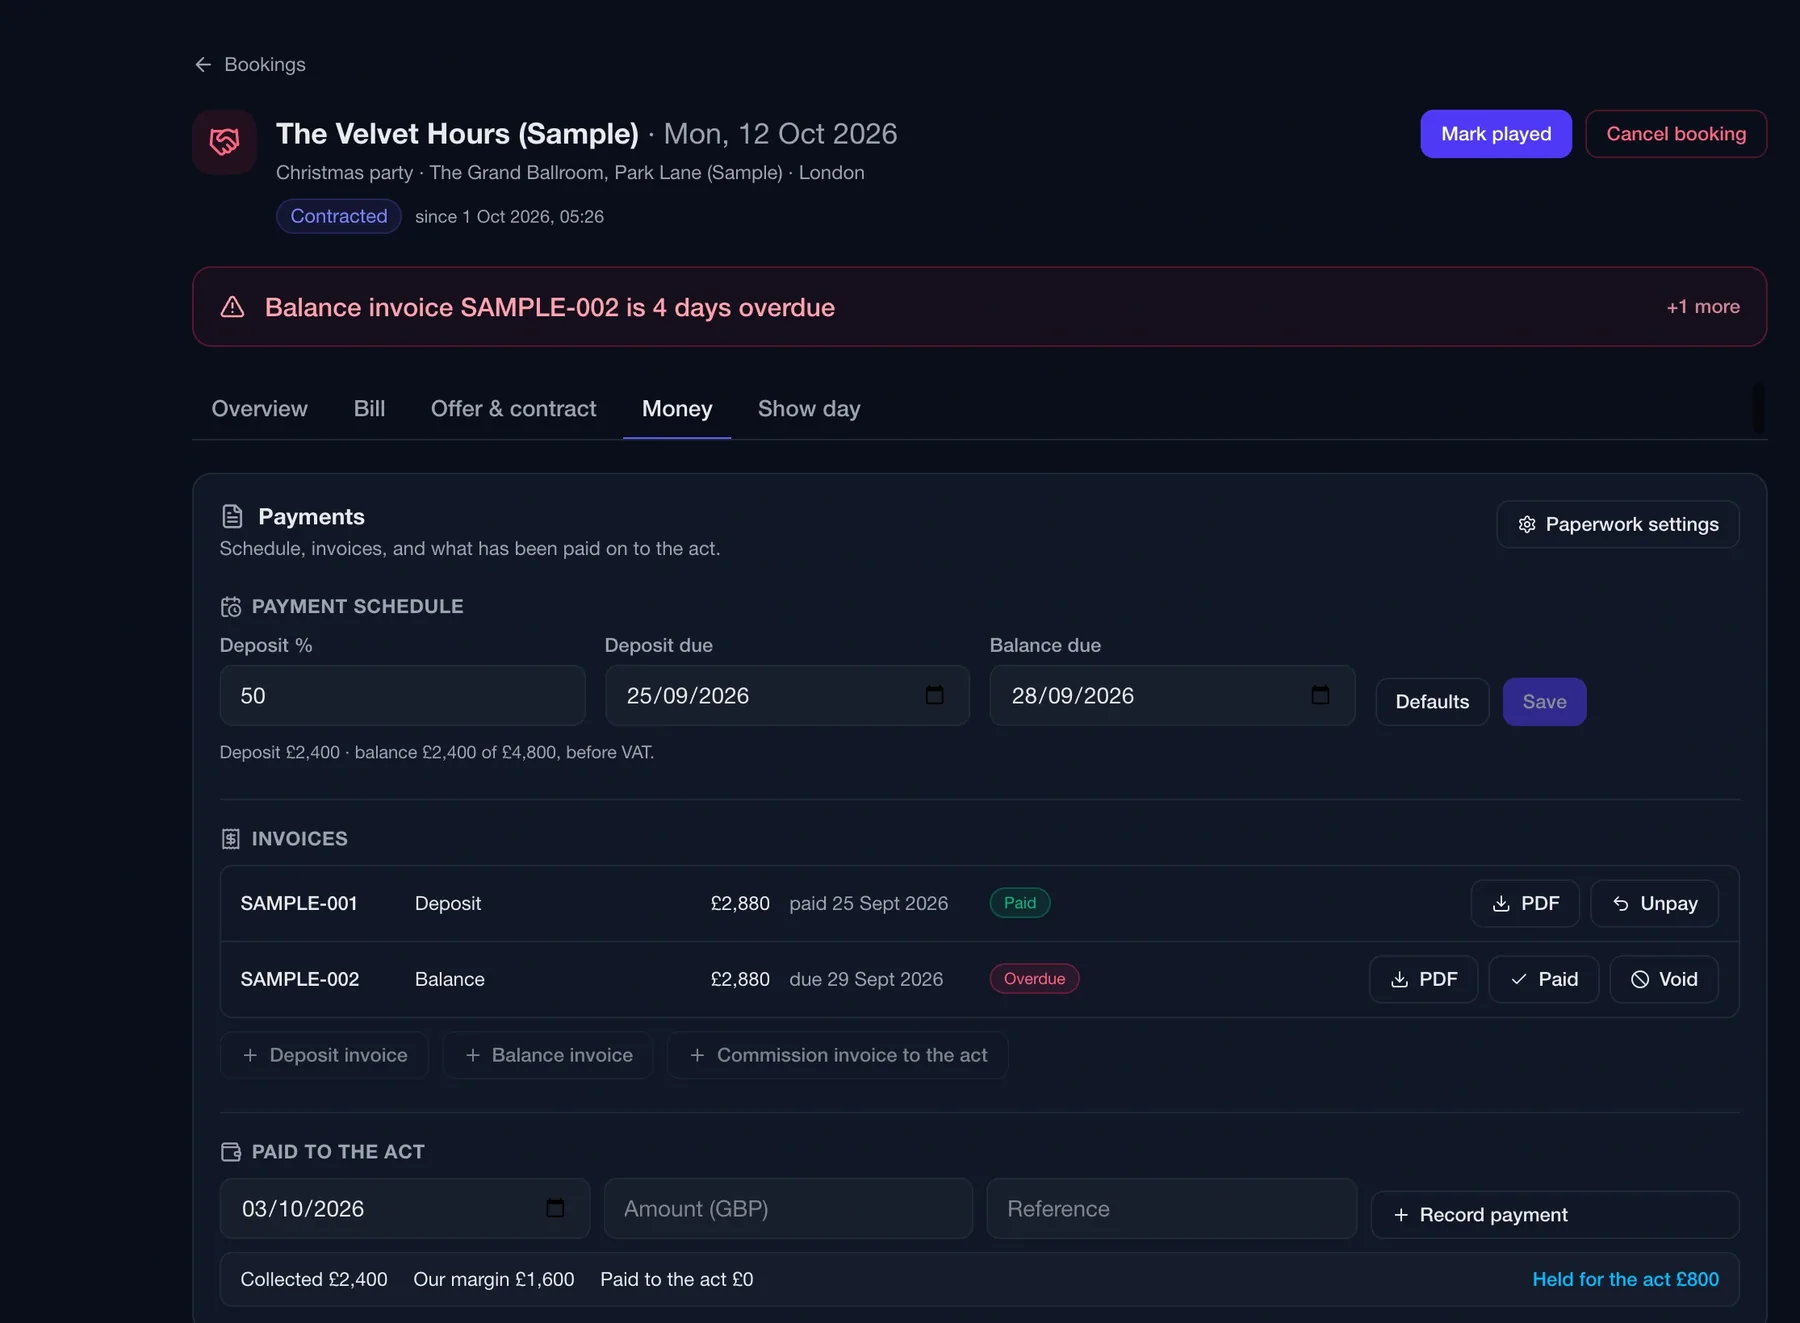Click the Deposit due date field
1800x1323 pixels.
pyautogui.click(x=787, y=696)
